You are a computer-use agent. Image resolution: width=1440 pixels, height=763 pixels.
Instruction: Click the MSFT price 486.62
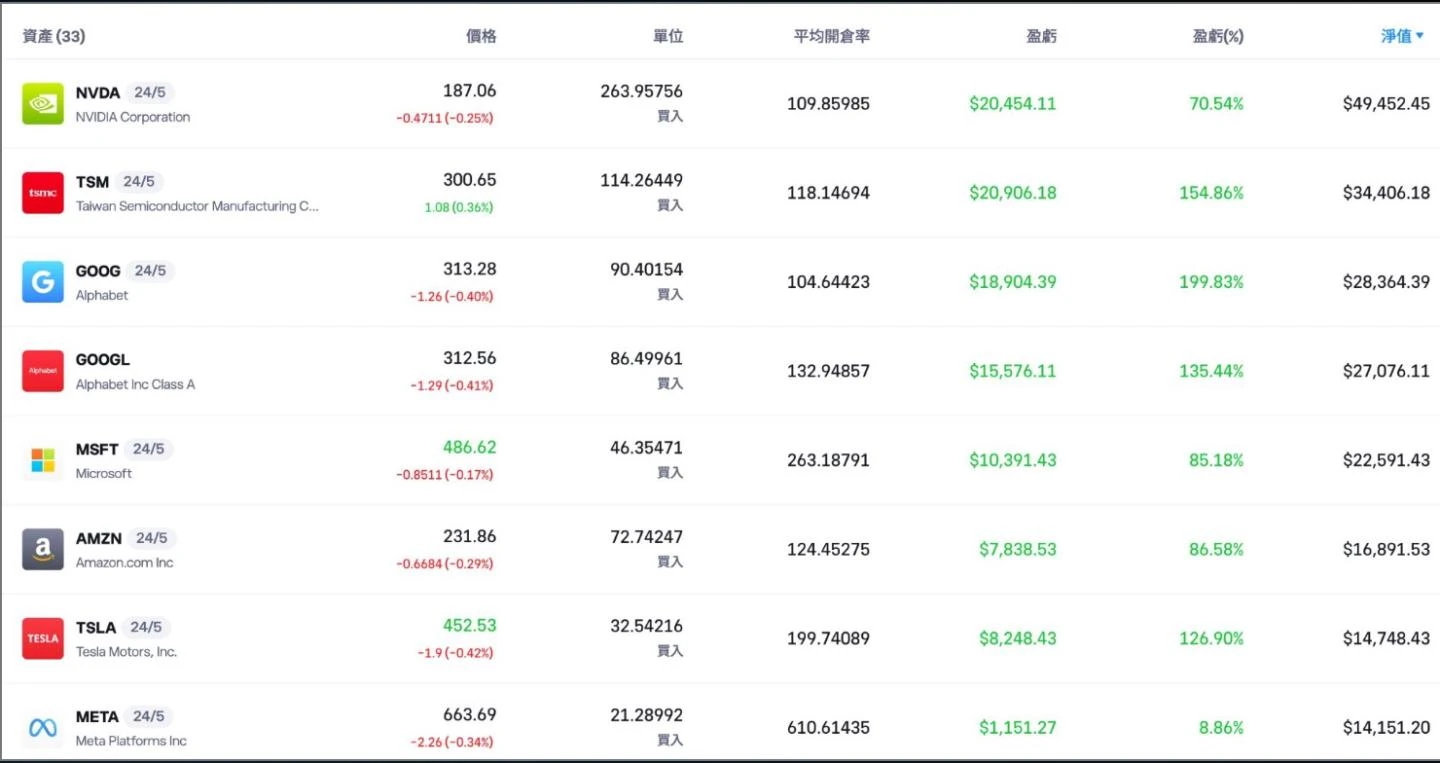(468, 448)
